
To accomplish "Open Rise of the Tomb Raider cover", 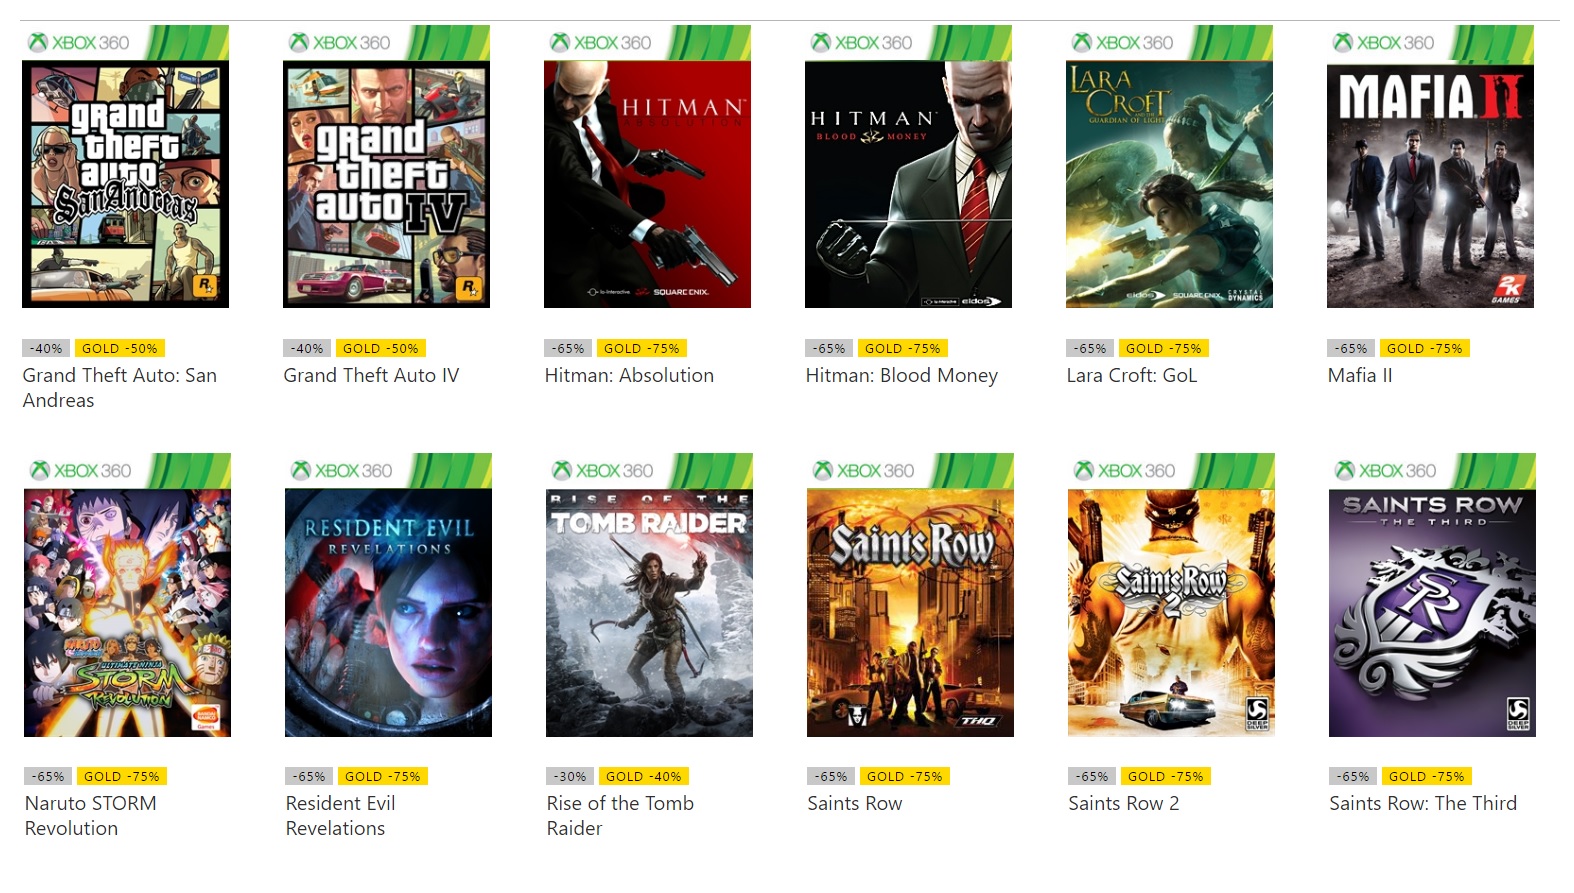I will click(649, 612).
